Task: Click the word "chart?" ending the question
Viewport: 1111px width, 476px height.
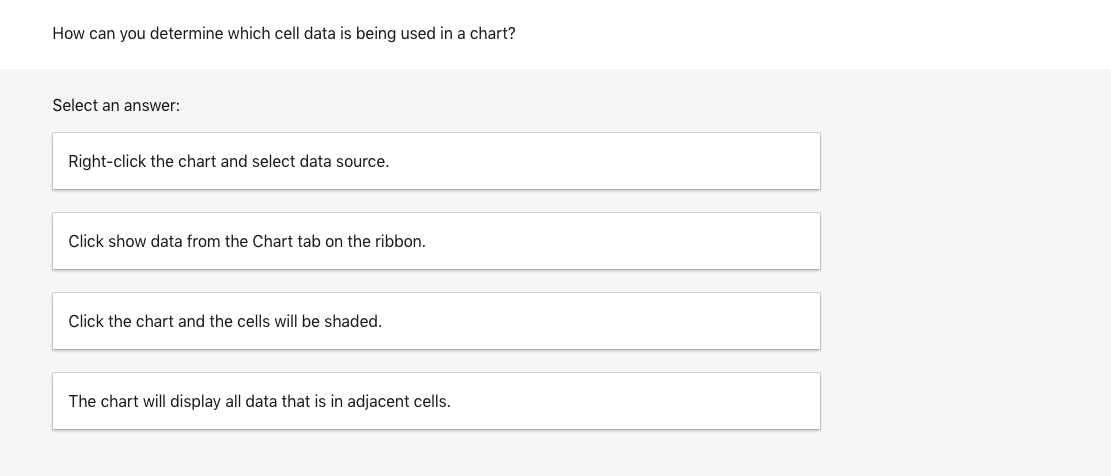Action: pyautogui.click(x=492, y=33)
